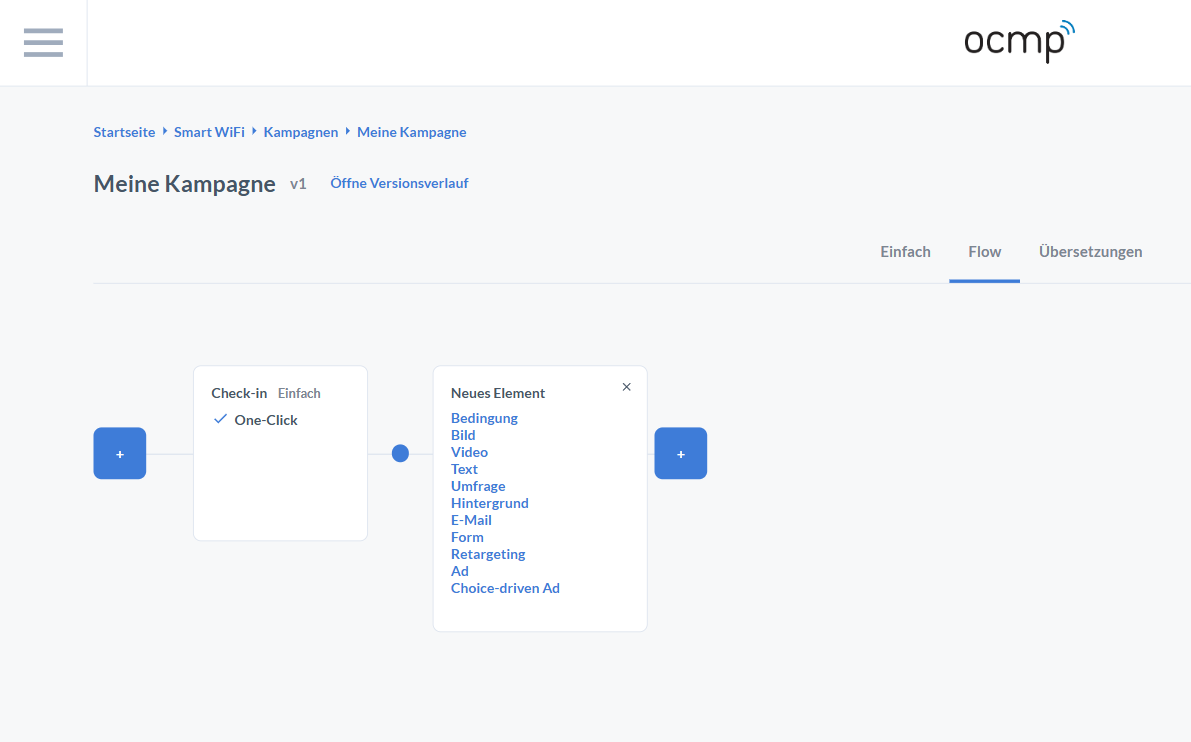
Task: Open the Übersetzungen tab
Action: (x=1090, y=252)
